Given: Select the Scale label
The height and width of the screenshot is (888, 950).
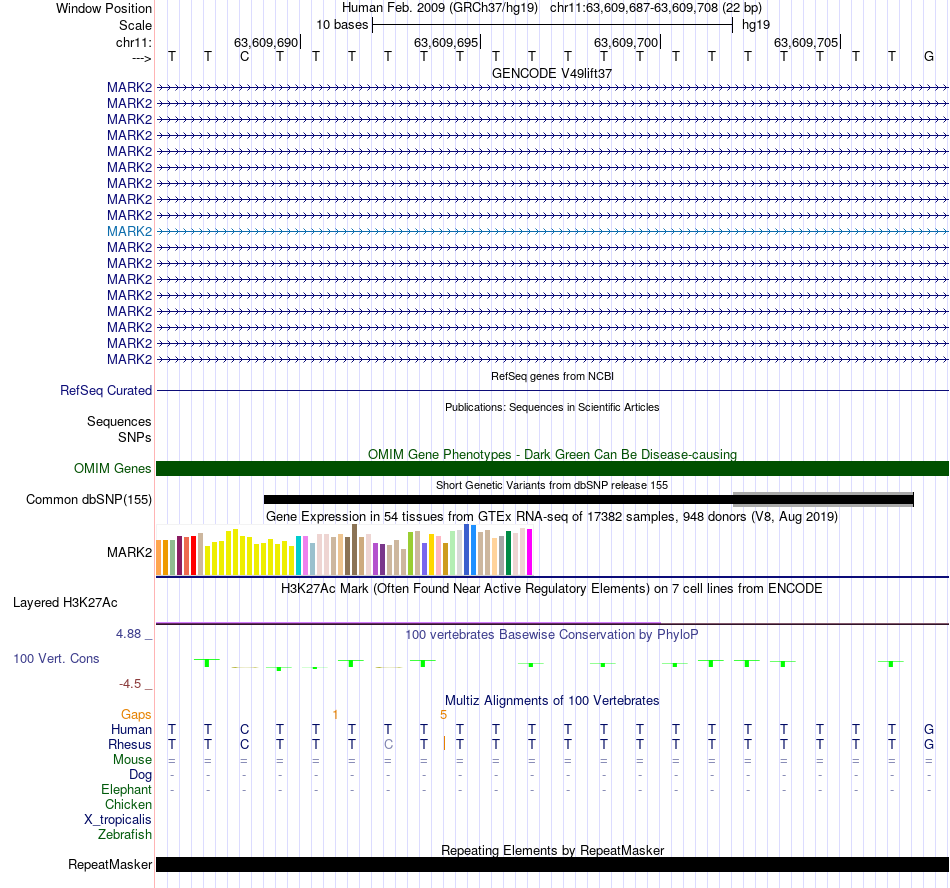Looking at the screenshot, I should pos(135,25).
